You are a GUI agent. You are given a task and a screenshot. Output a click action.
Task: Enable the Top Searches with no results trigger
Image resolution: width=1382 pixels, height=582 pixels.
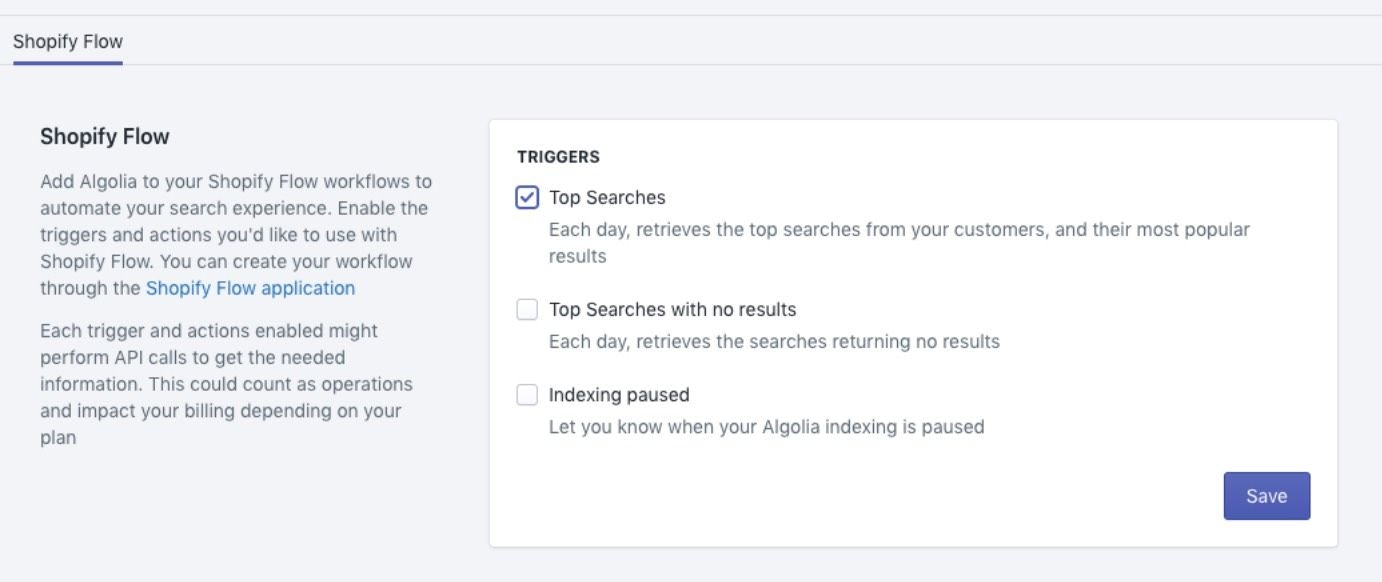[x=528, y=309]
